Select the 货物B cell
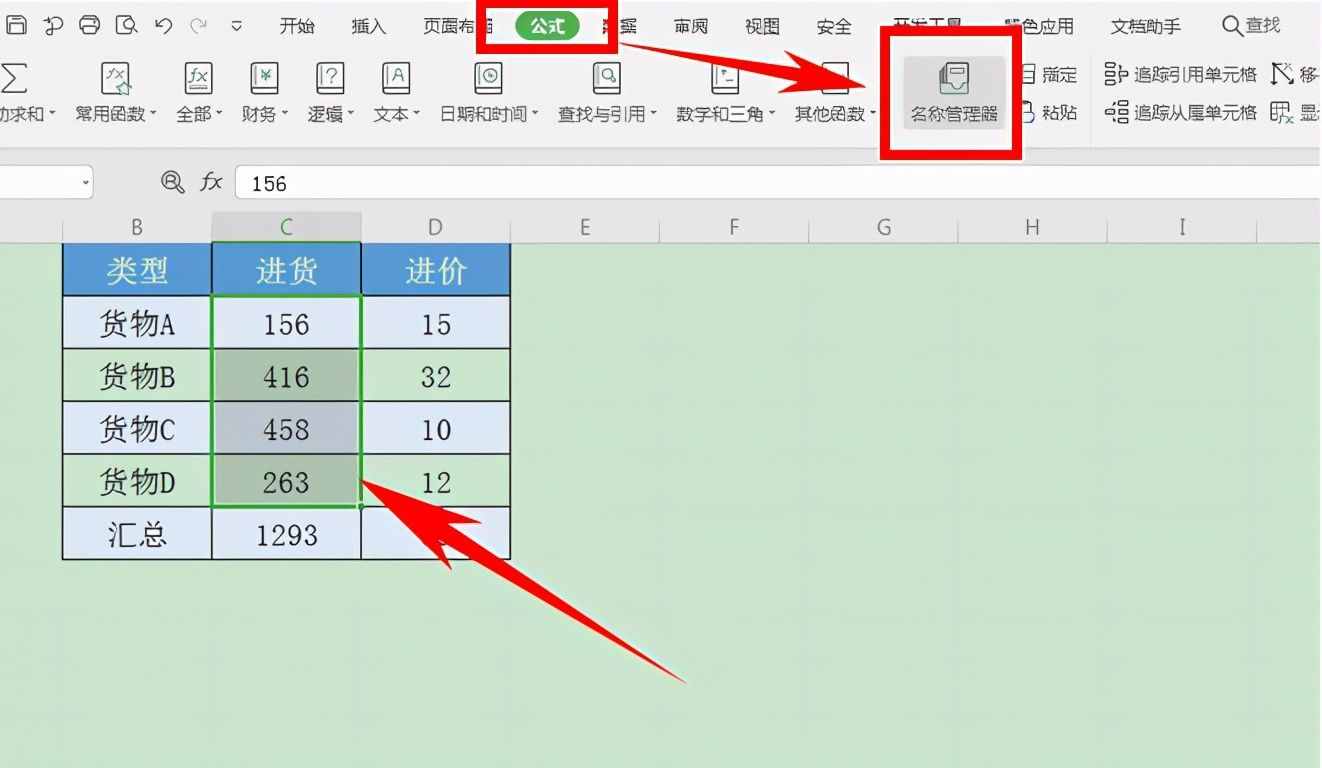The height and width of the screenshot is (768, 1322). pyautogui.click(x=137, y=376)
